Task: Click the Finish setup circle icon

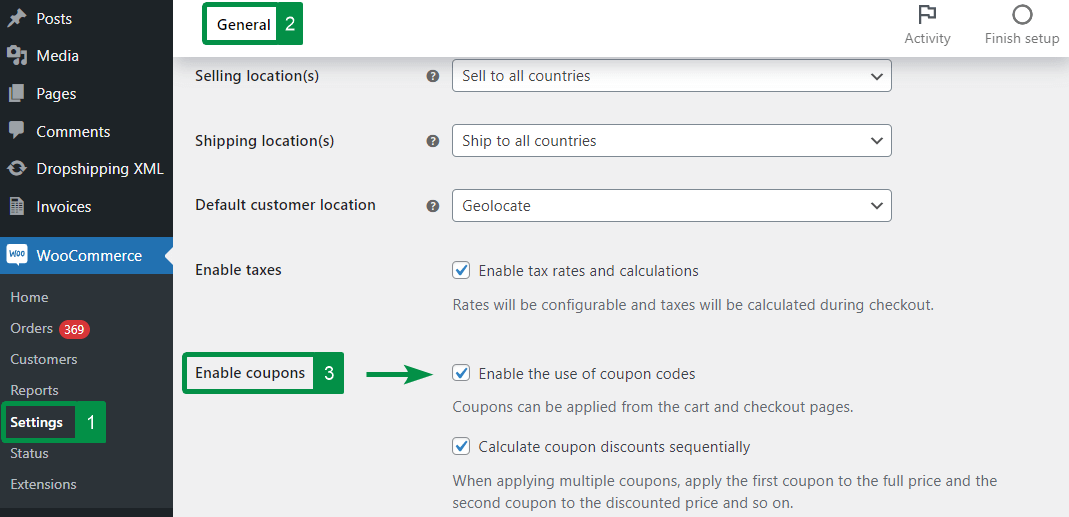Action: click(1021, 15)
